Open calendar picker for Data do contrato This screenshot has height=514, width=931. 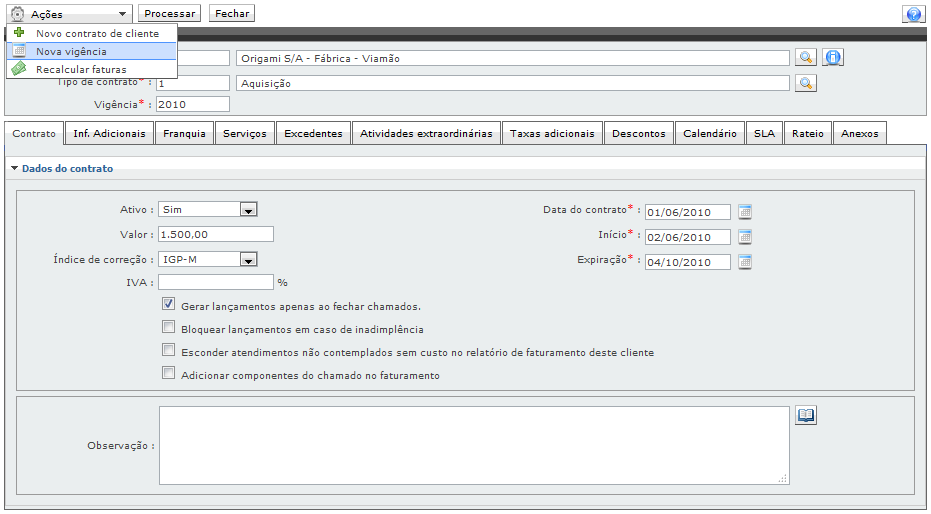coord(745,211)
